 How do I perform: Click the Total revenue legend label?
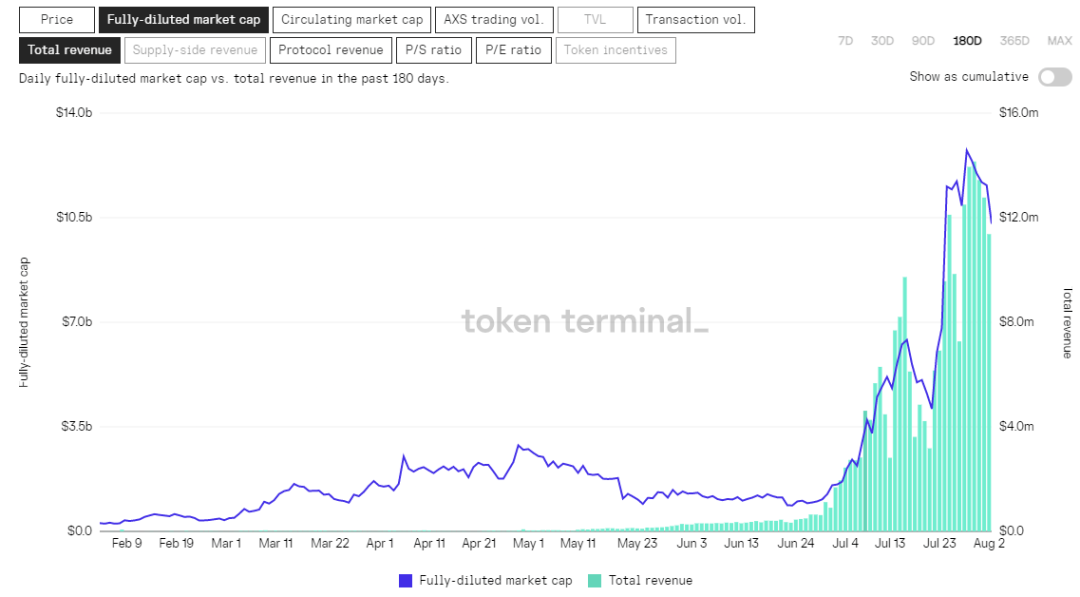(650, 581)
